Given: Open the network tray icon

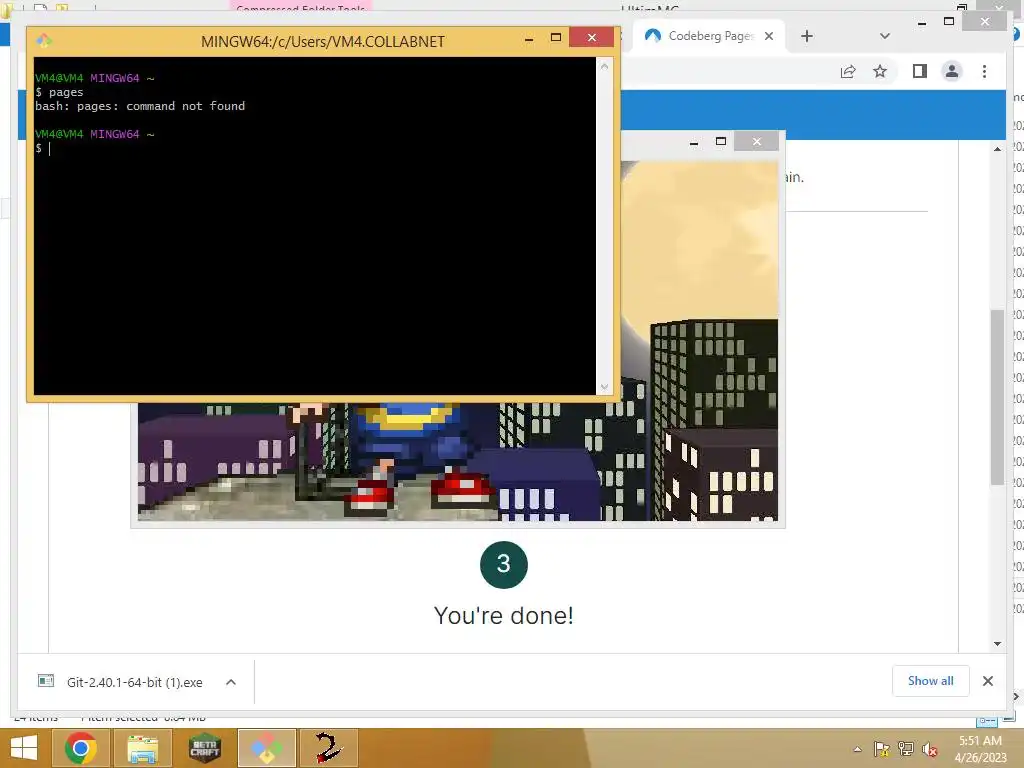Looking at the screenshot, I should pos(906,749).
